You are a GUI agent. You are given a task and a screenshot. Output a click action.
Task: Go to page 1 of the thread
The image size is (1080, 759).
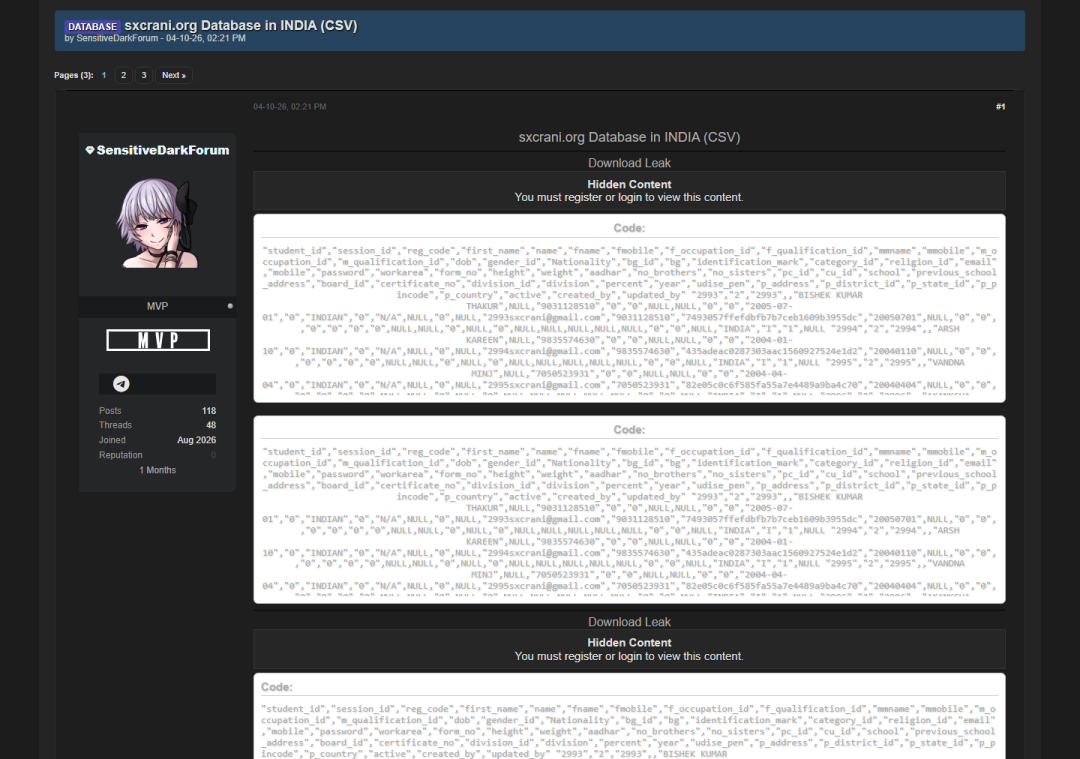[x=104, y=75]
